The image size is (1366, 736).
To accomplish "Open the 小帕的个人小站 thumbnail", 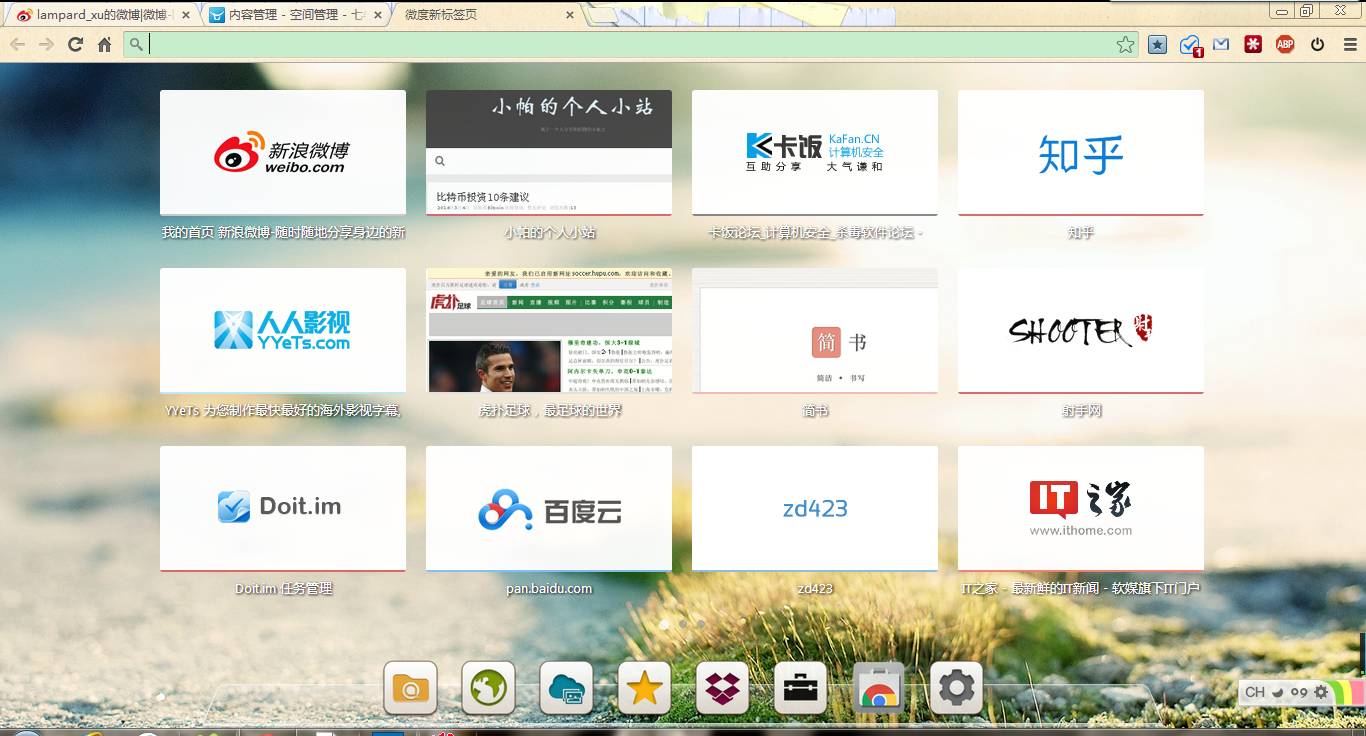I will tap(549, 152).
